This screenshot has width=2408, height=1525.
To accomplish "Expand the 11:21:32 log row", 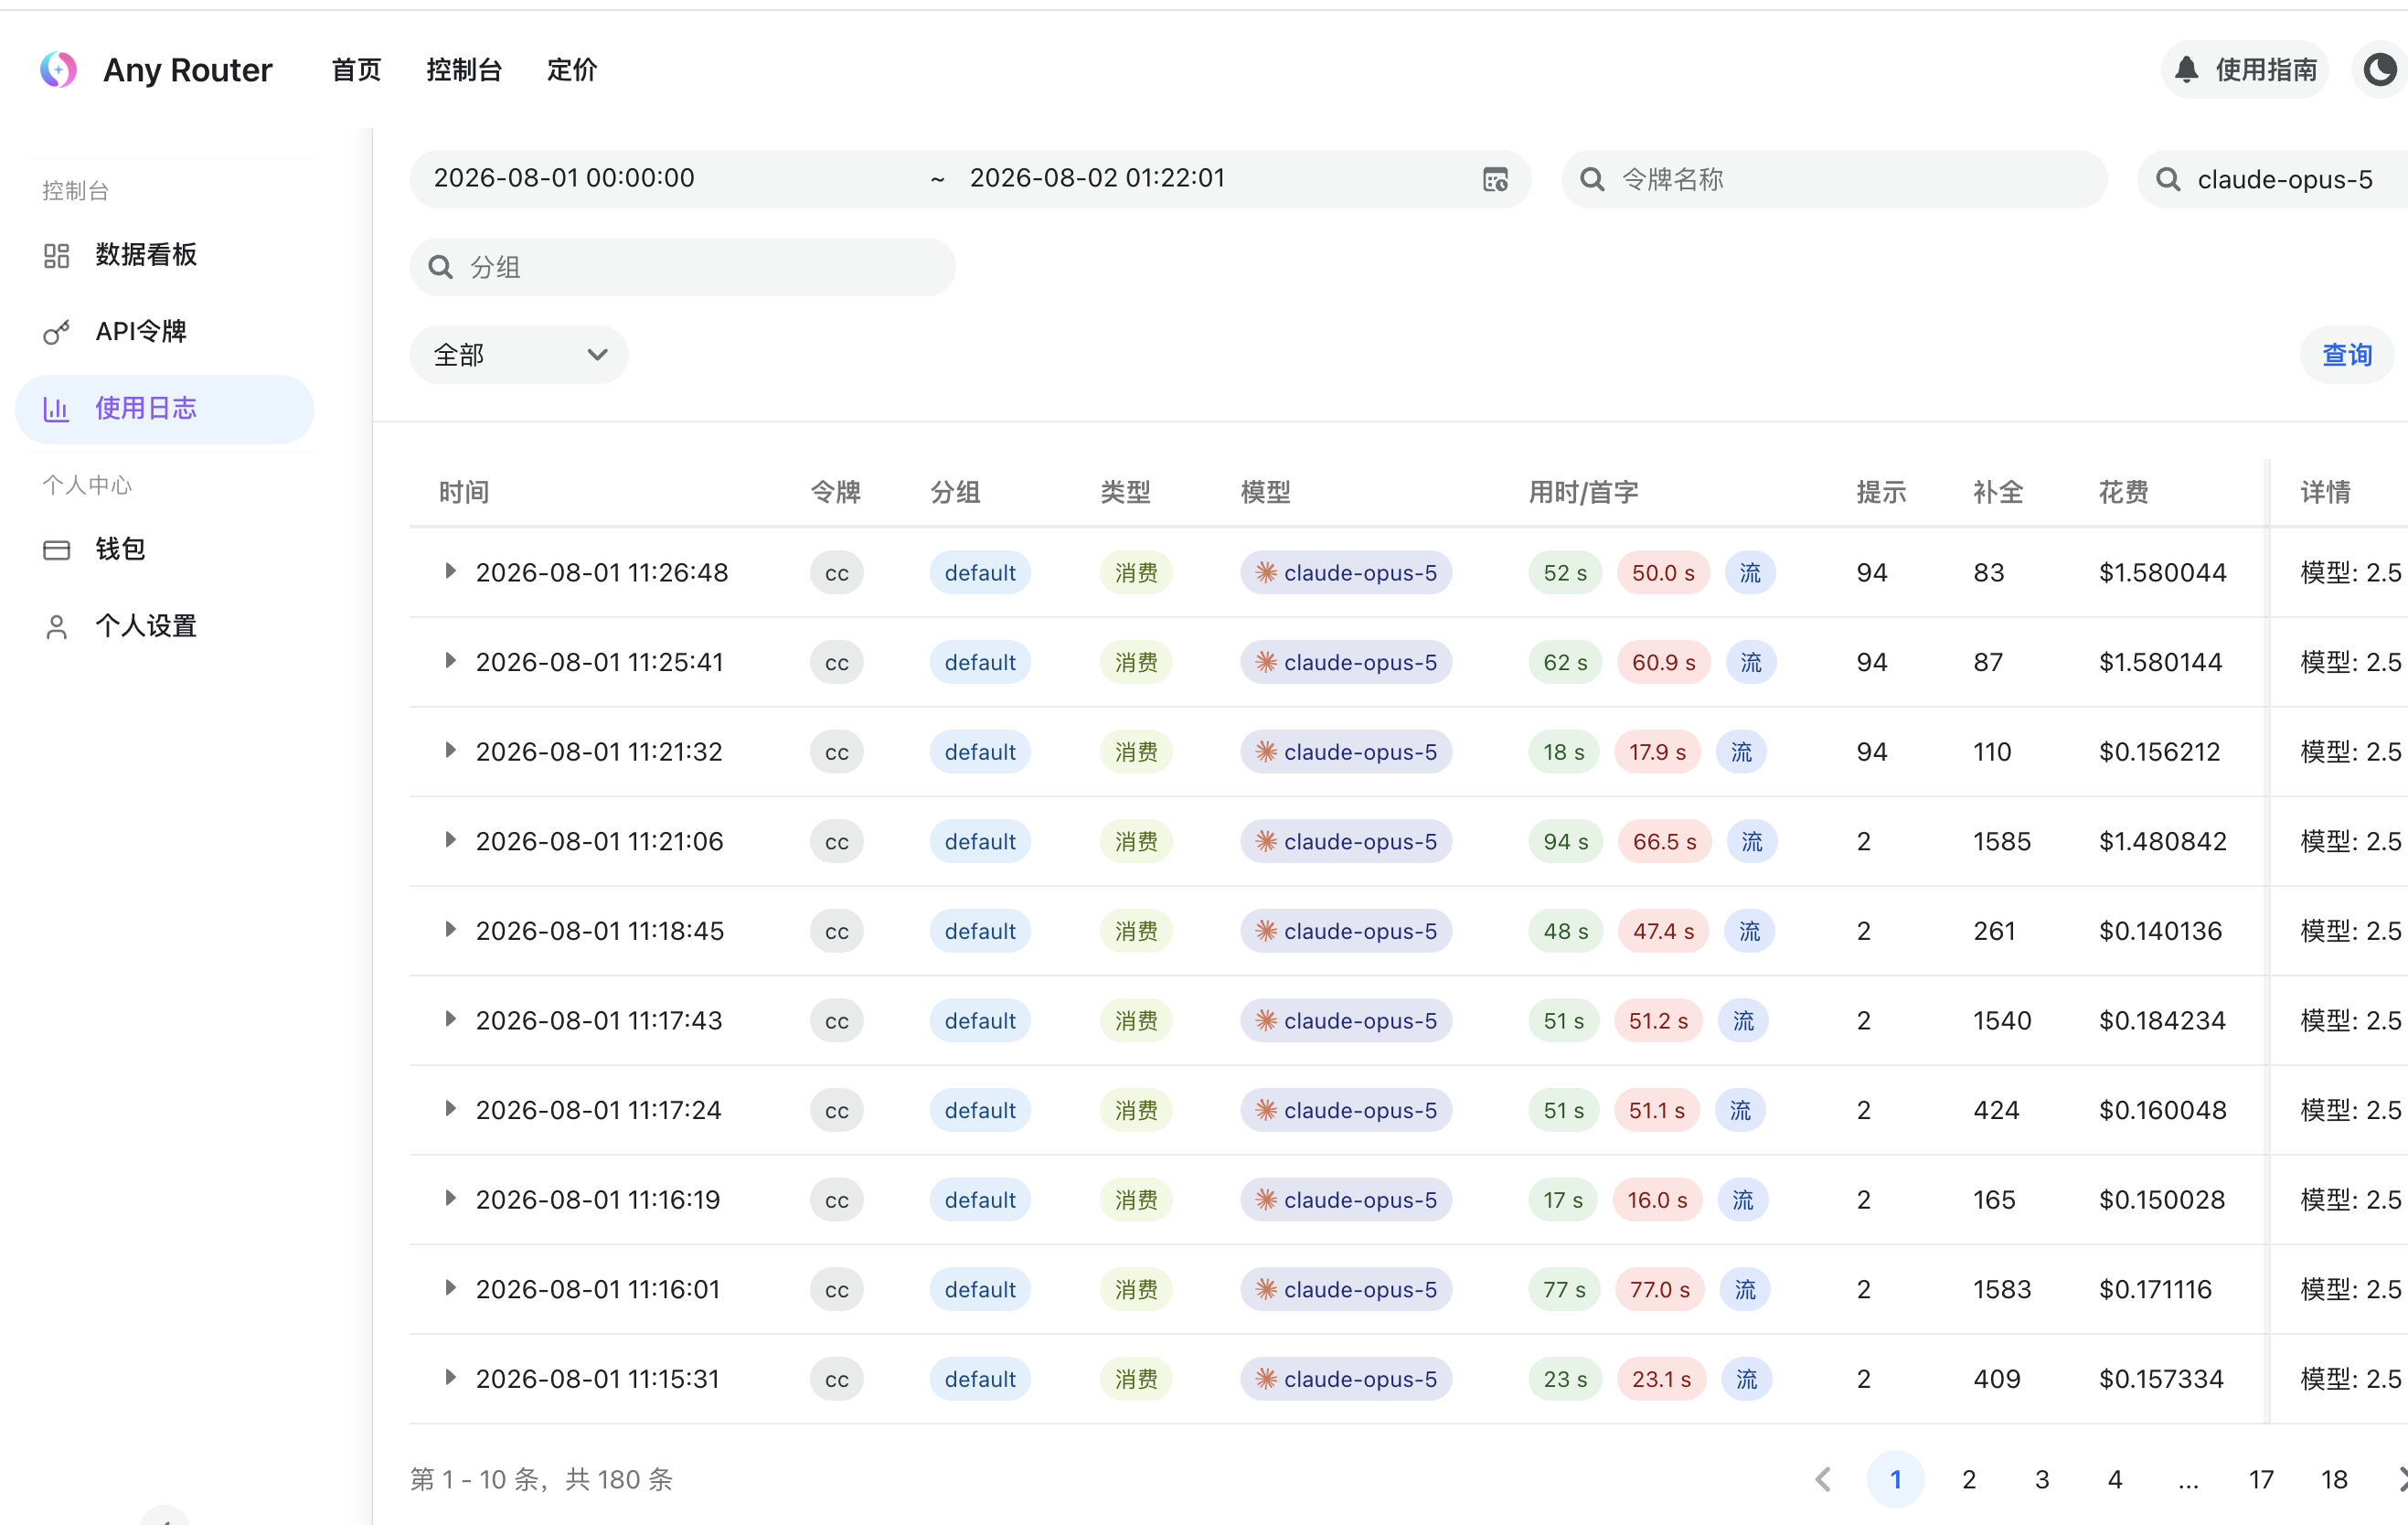I will coord(450,751).
